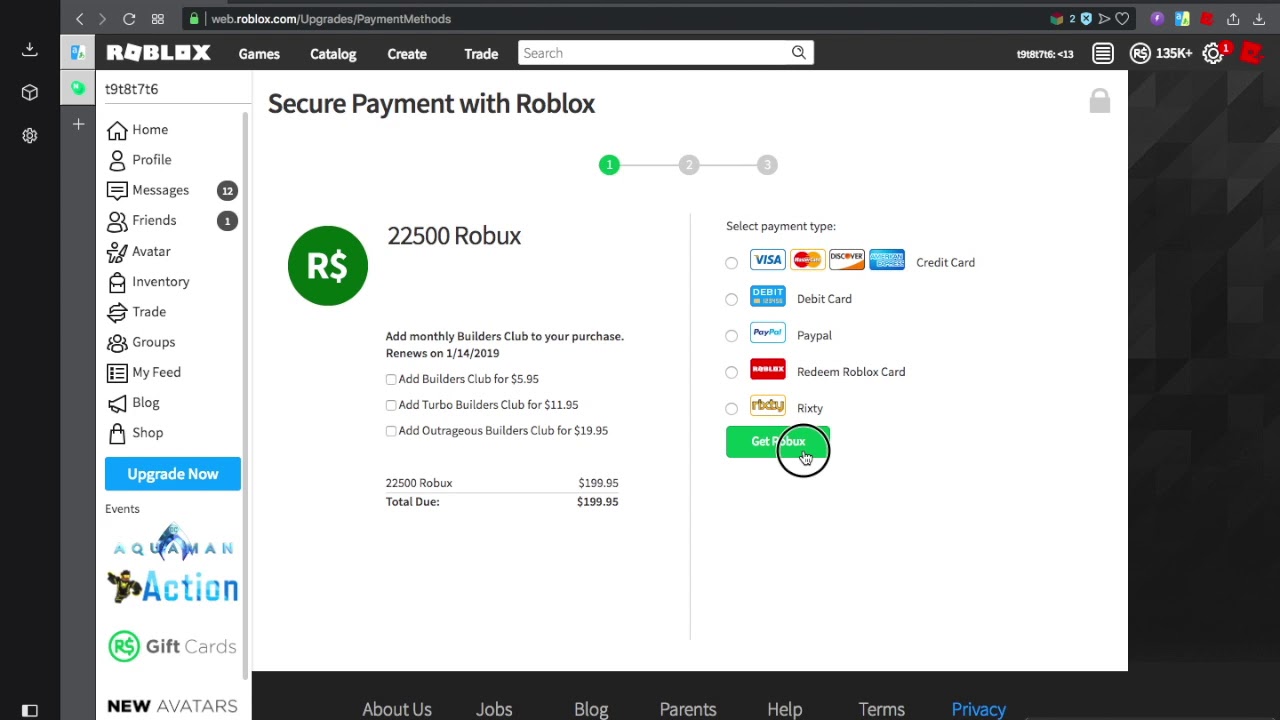Select Paypal payment type

(732, 336)
